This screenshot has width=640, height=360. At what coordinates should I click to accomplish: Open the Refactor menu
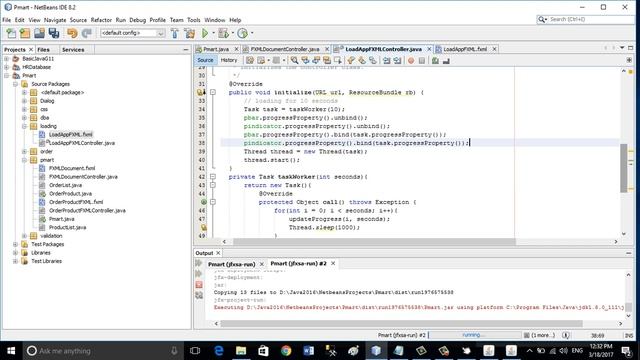(x=101, y=20)
